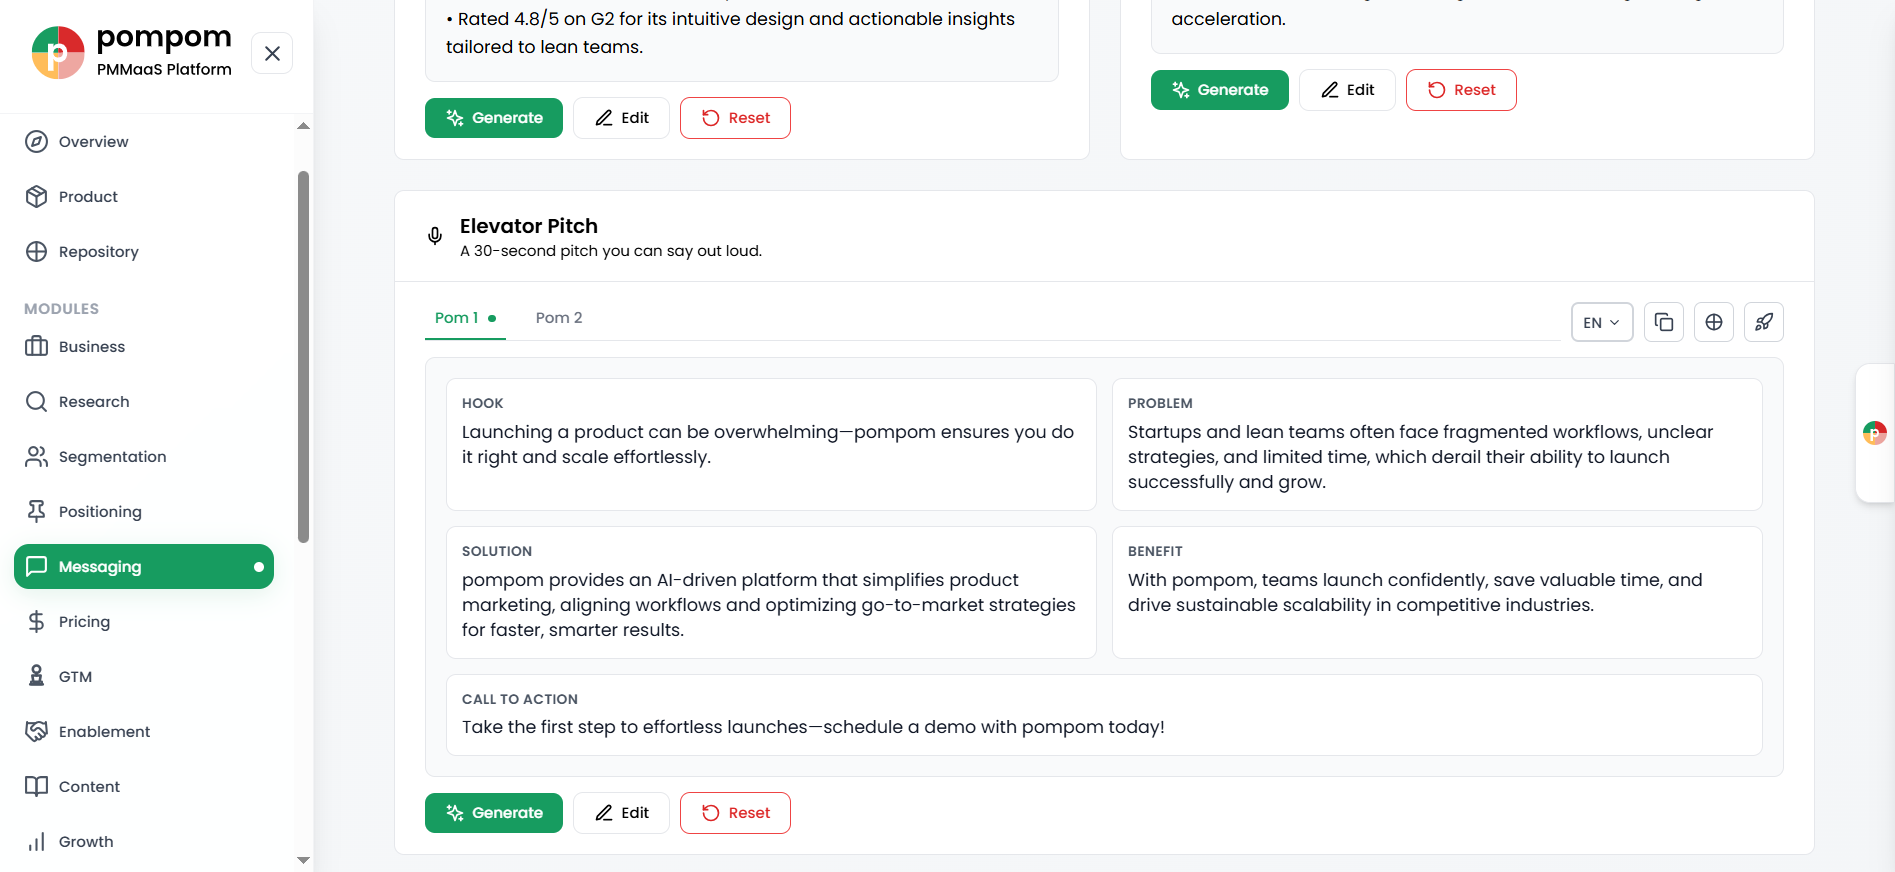Open the Repository section
Screen dimensions: 1895x872
[144, 252]
